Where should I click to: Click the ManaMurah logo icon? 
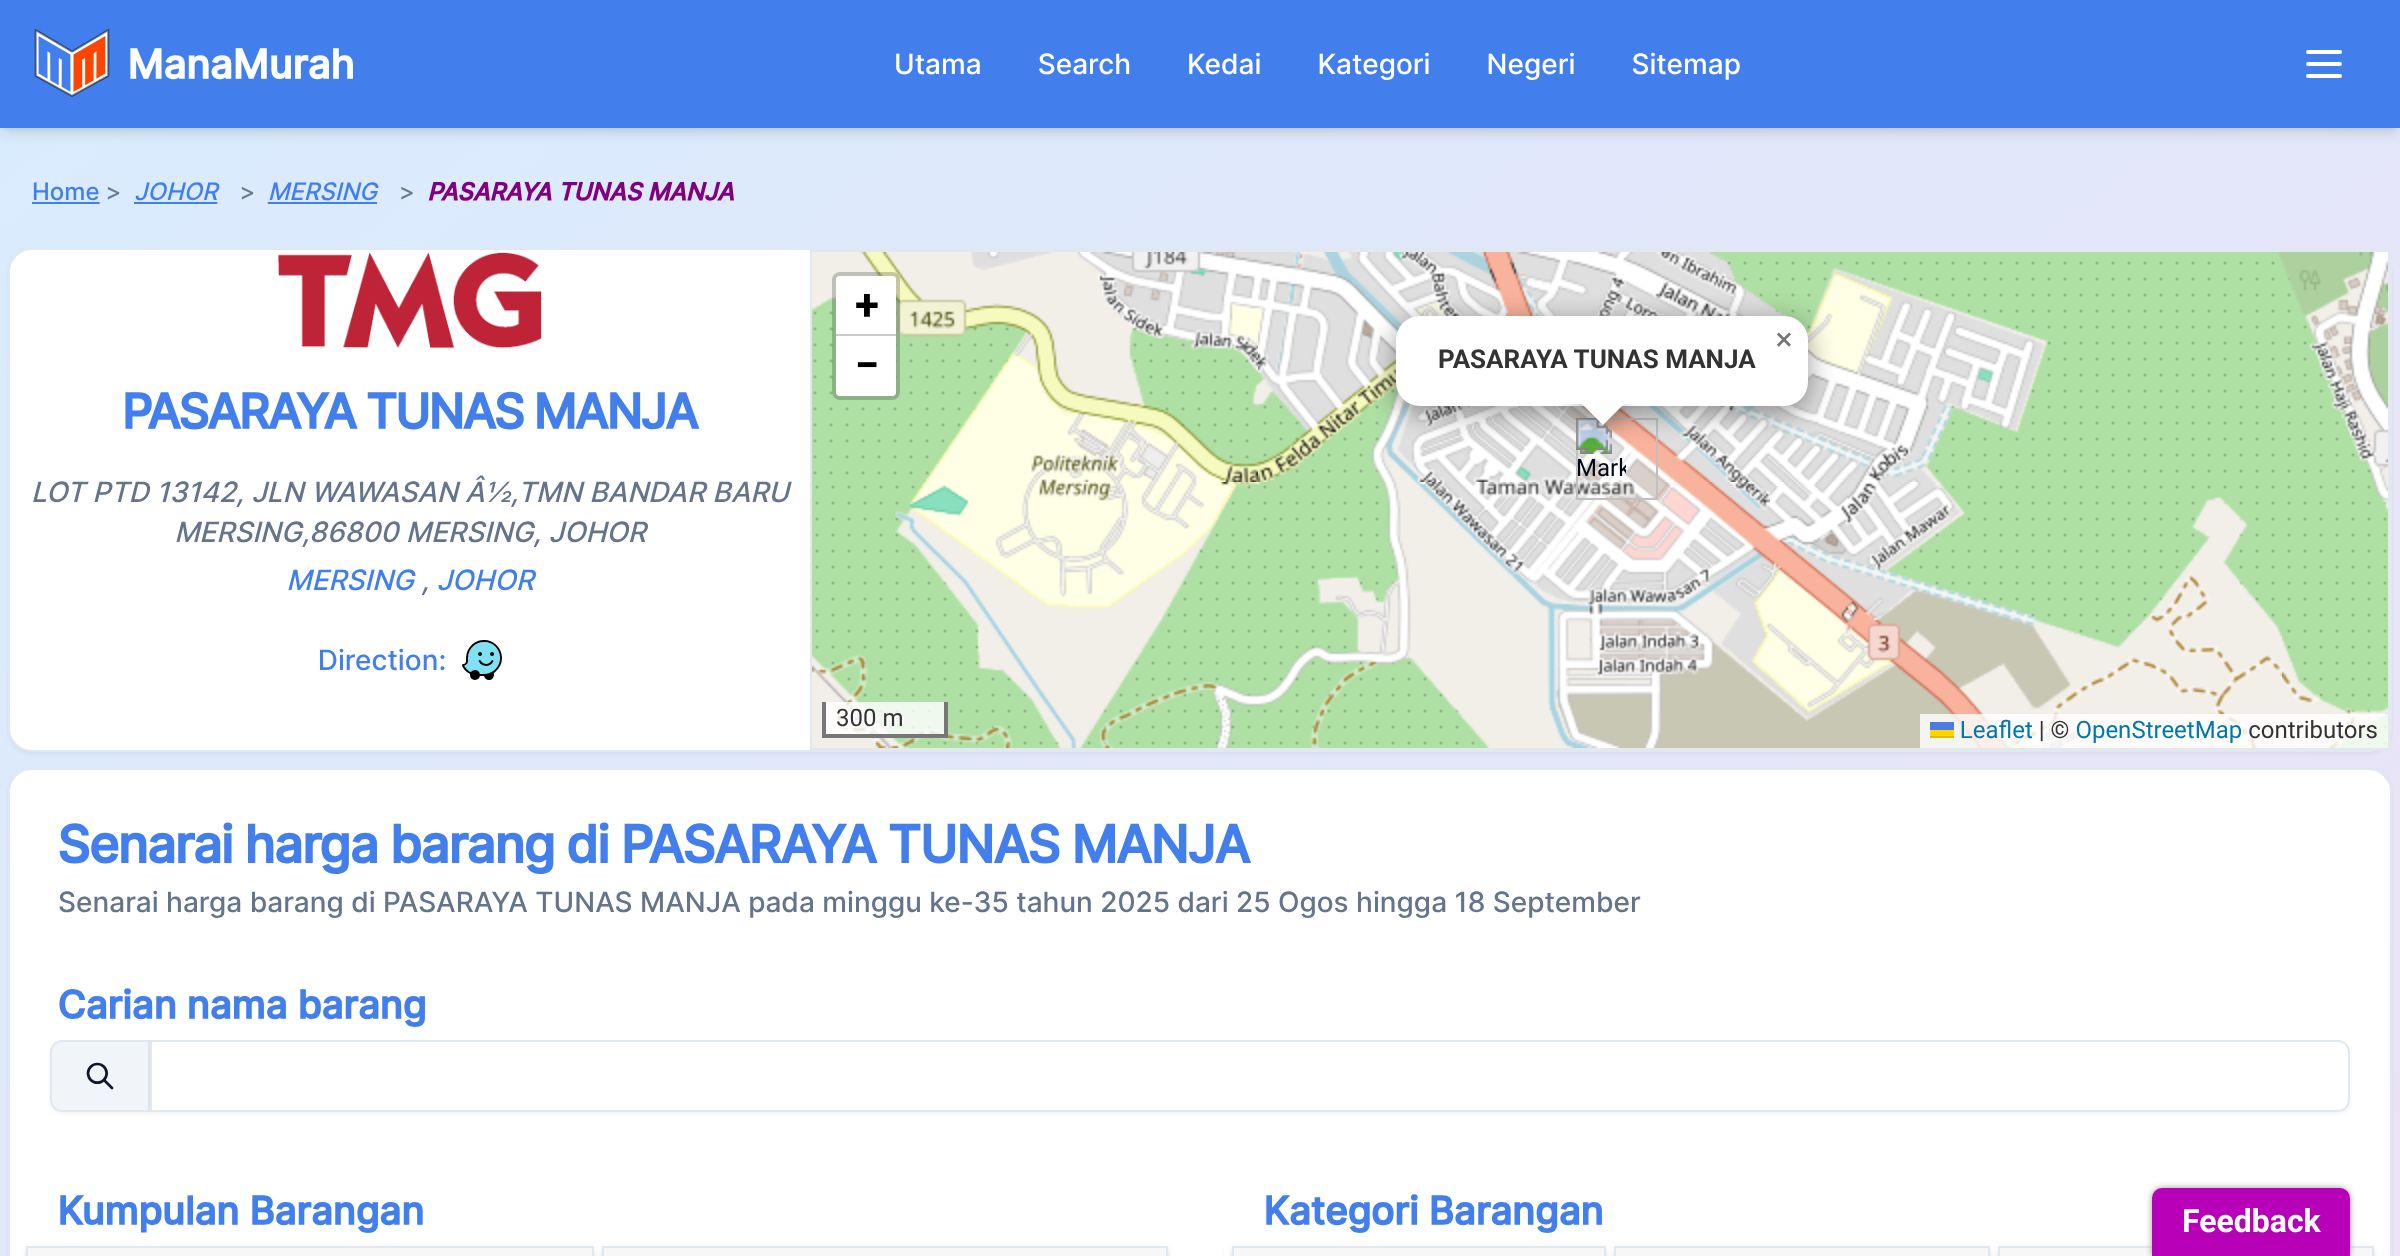click(x=71, y=63)
